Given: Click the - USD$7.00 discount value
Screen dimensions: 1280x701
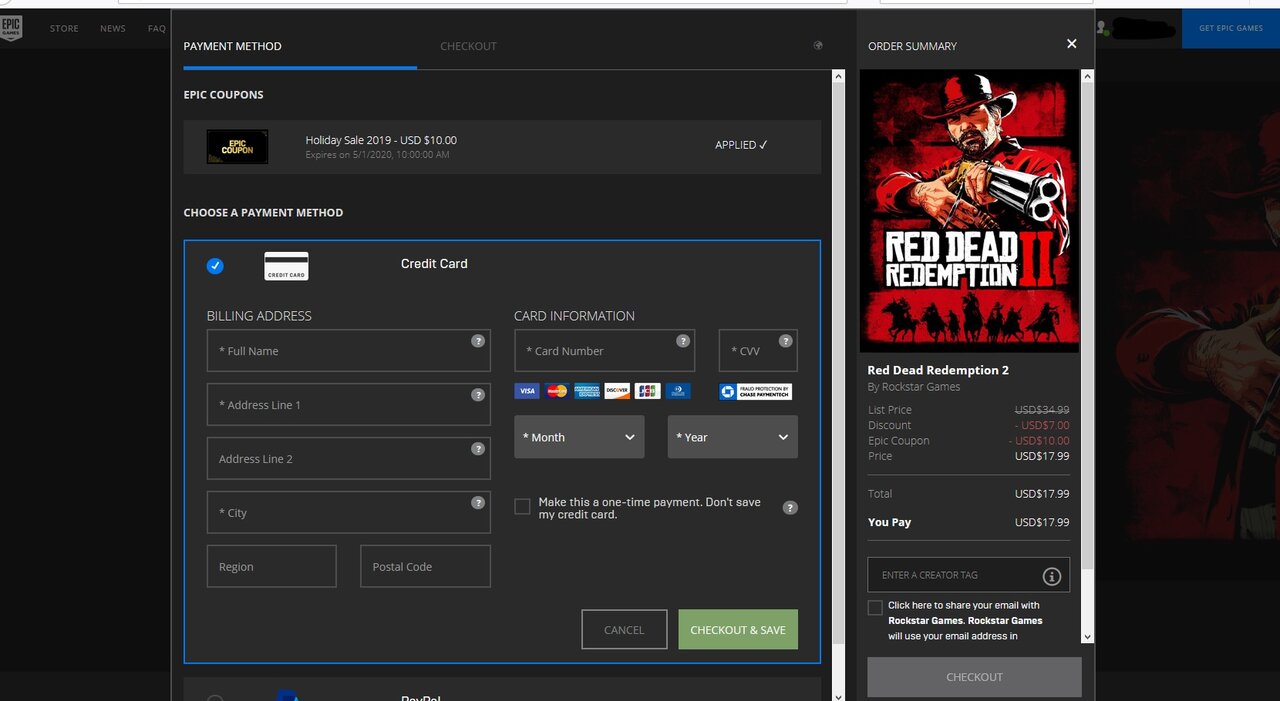Looking at the screenshot, I should pos(1042,425).
